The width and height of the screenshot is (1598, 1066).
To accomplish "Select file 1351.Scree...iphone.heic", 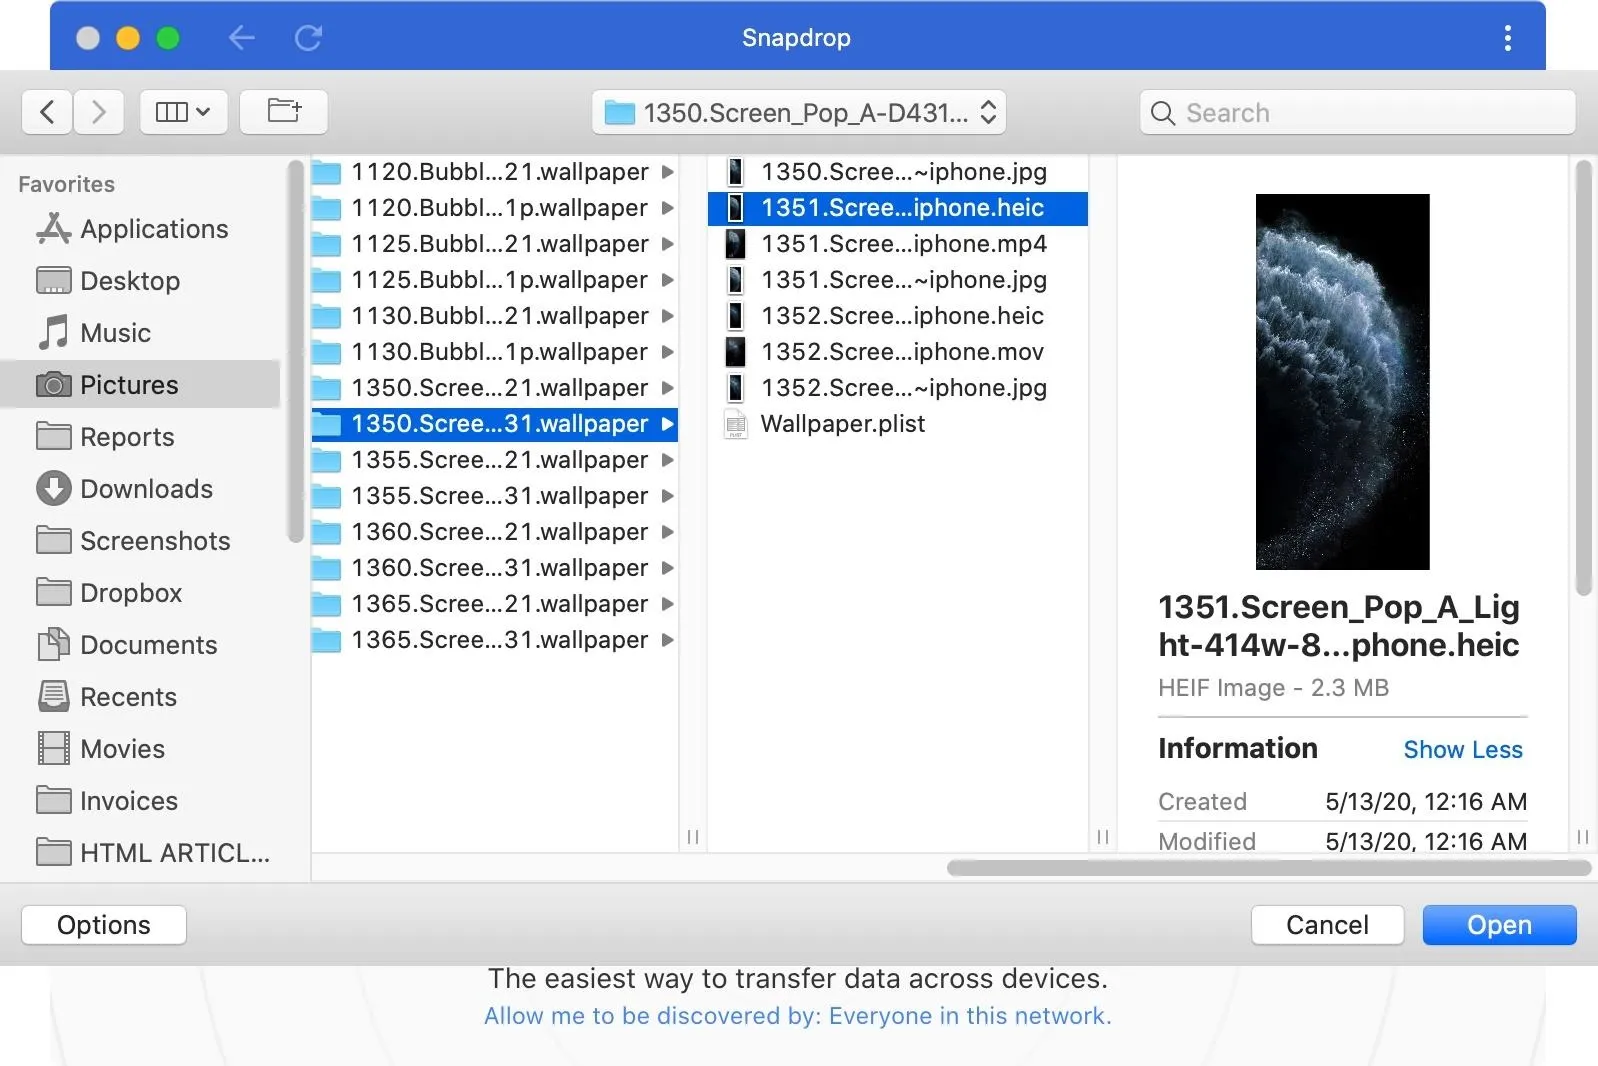I will point(898,208).
